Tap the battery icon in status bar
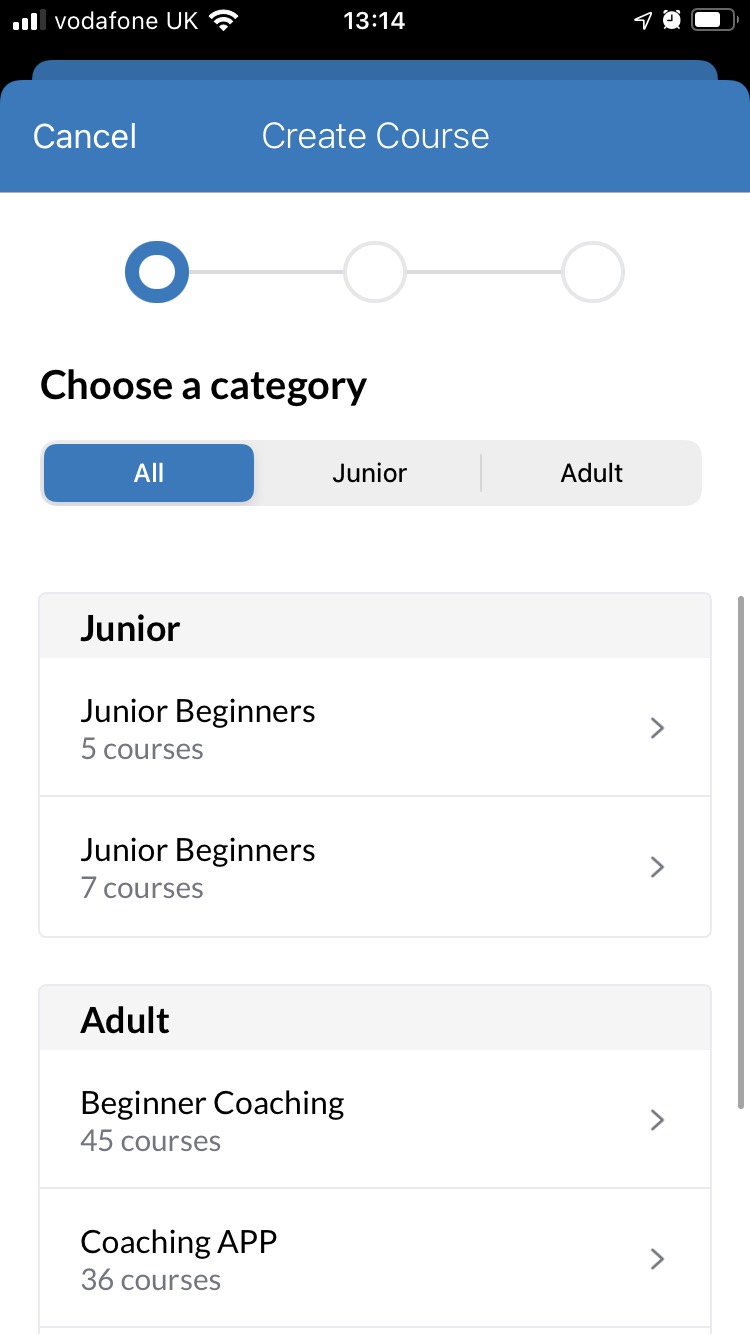Viewport: 750px width, 1334px height. tap(712, 20)
